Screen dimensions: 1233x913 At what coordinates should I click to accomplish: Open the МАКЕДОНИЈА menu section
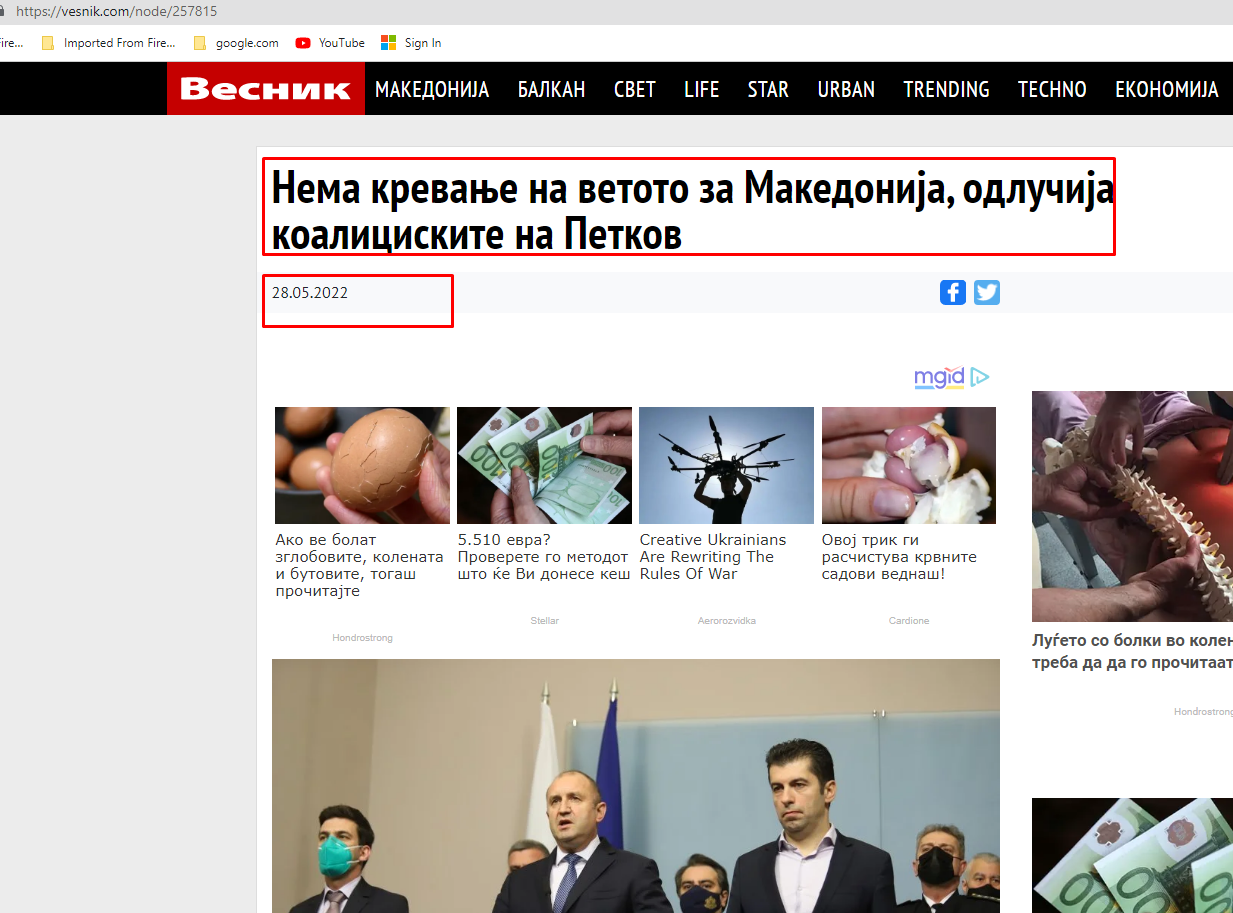click(x=432, y=89)
